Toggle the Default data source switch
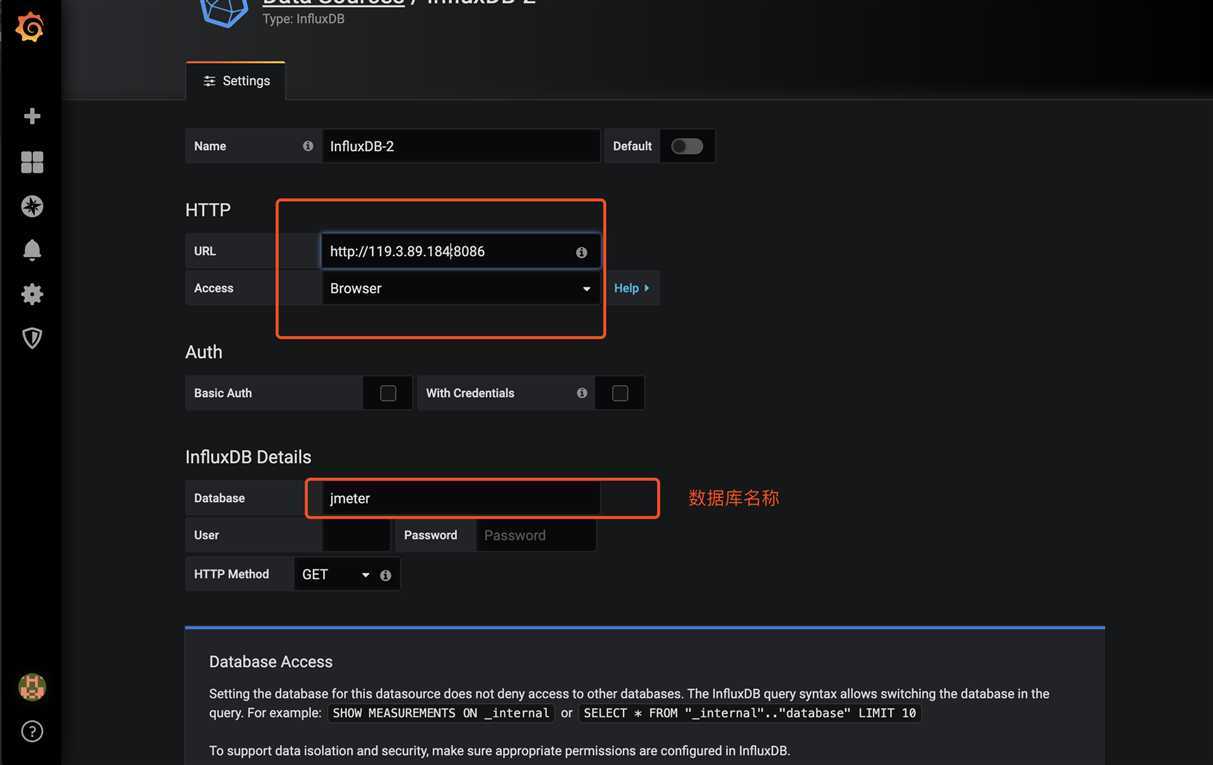This screenshot has width=1213, height=765. point(687,146)
